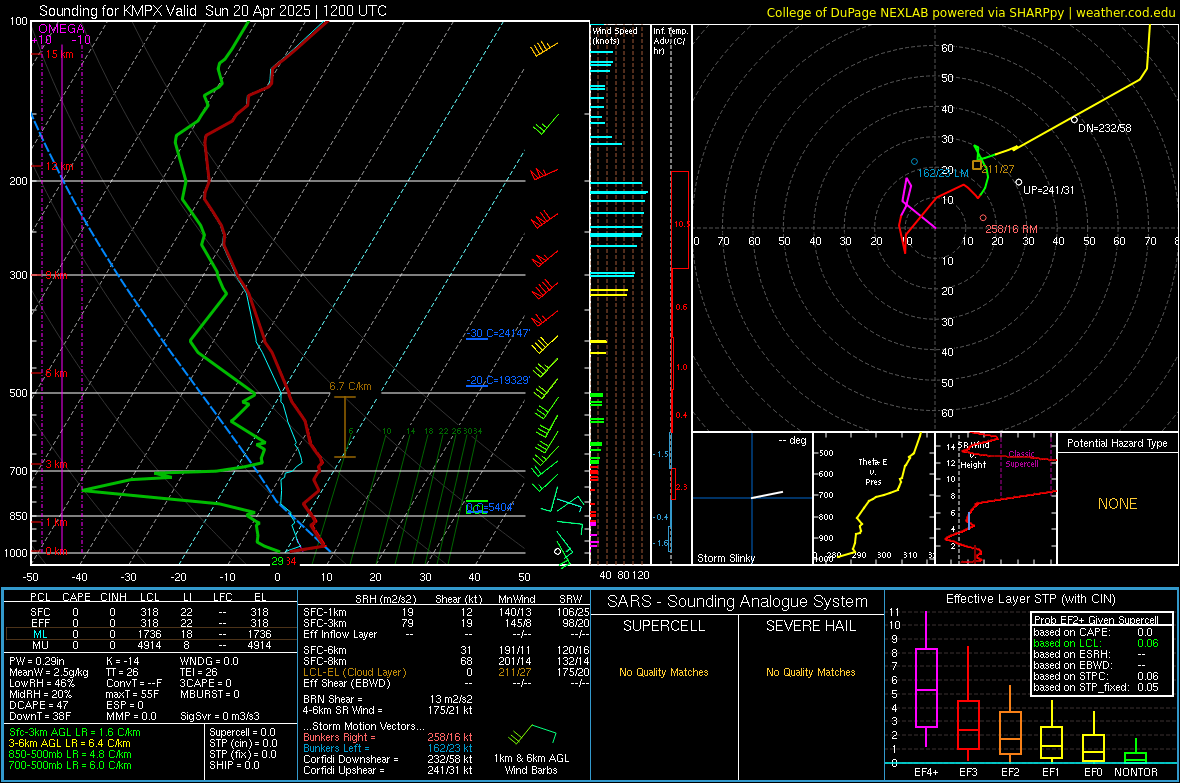
Task: Select the SFC parcel row label
Action: coord(40,612)
